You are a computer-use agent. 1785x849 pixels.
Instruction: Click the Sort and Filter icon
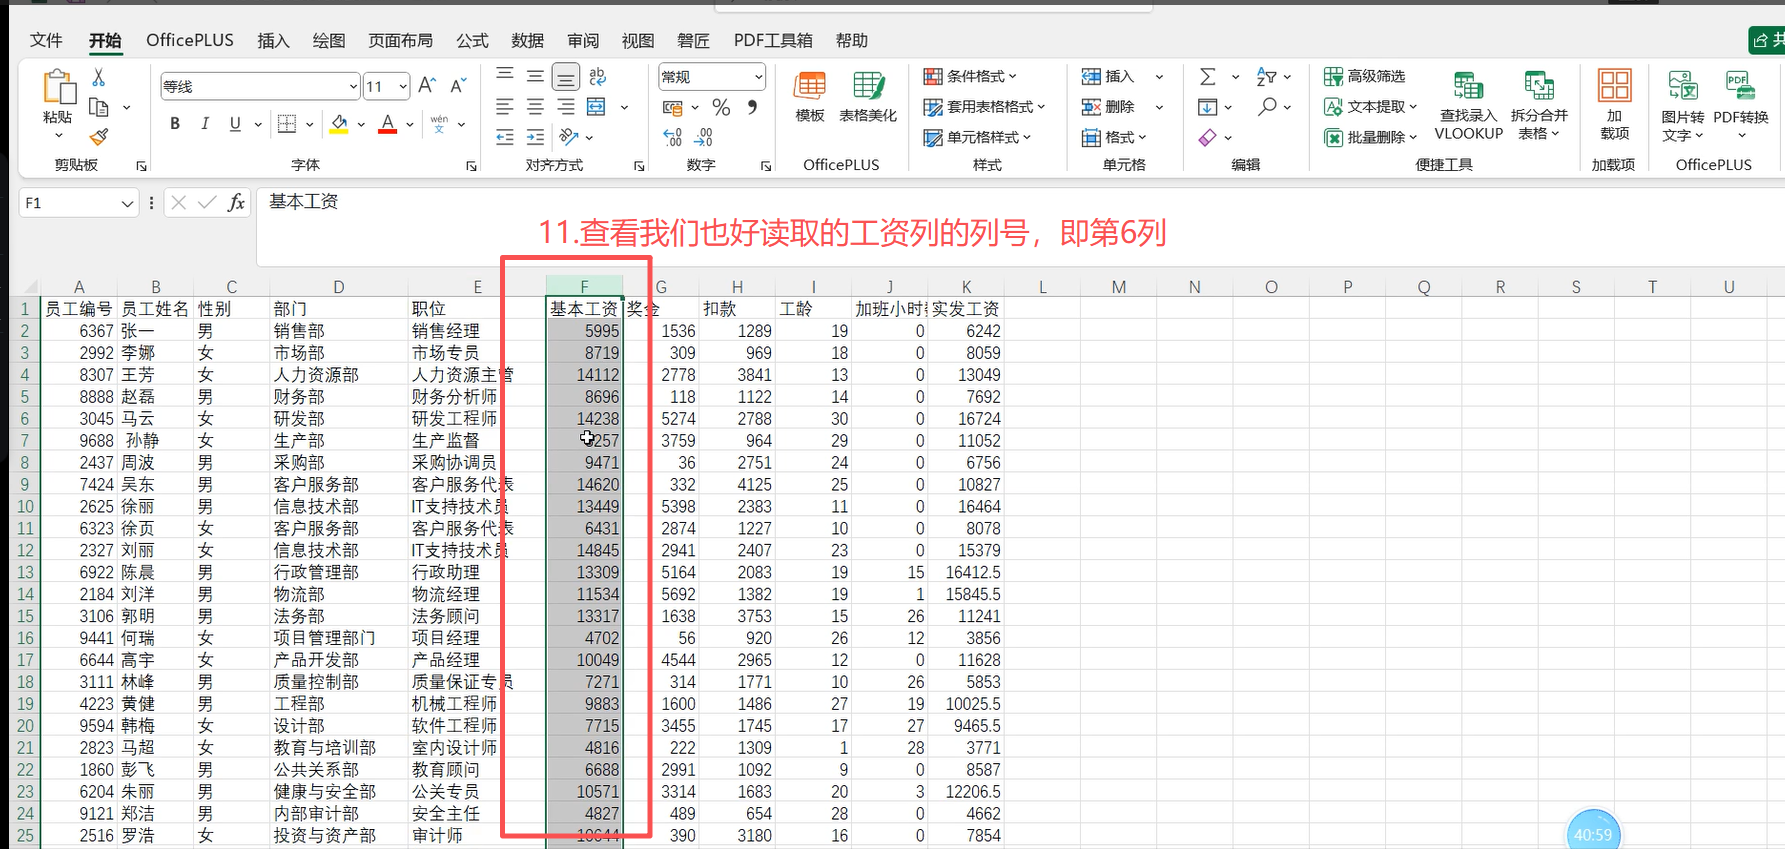pyautogui.click(x=1267, y=76)
